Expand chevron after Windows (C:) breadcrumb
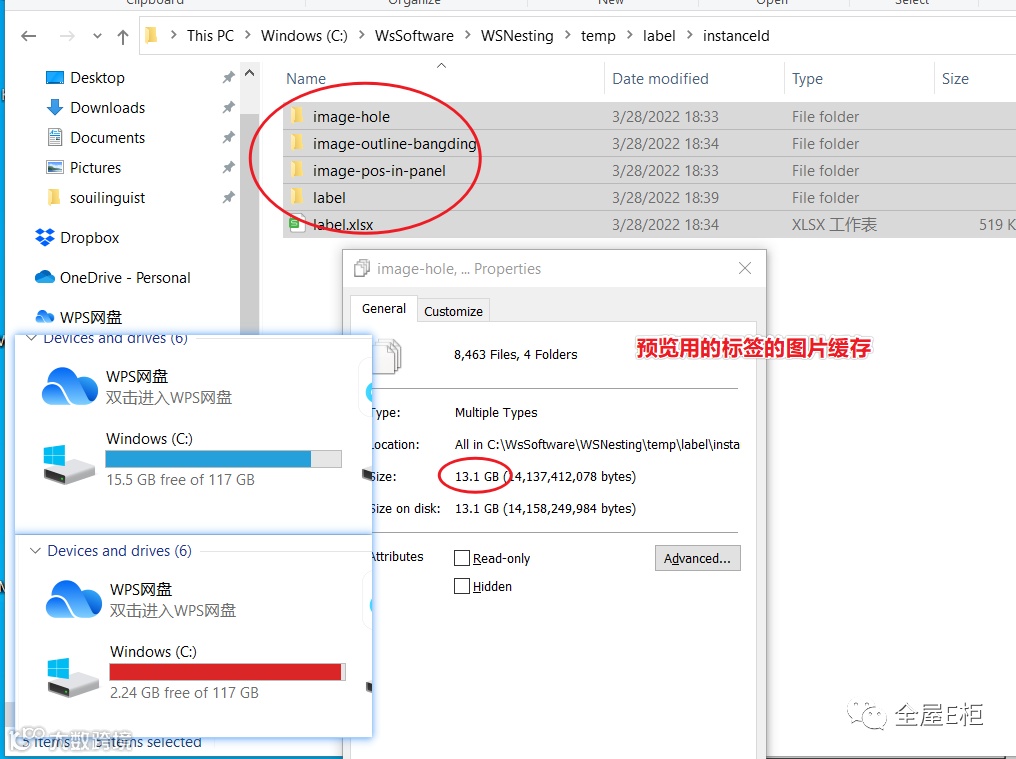1016x759 pixels. point(361,35)
